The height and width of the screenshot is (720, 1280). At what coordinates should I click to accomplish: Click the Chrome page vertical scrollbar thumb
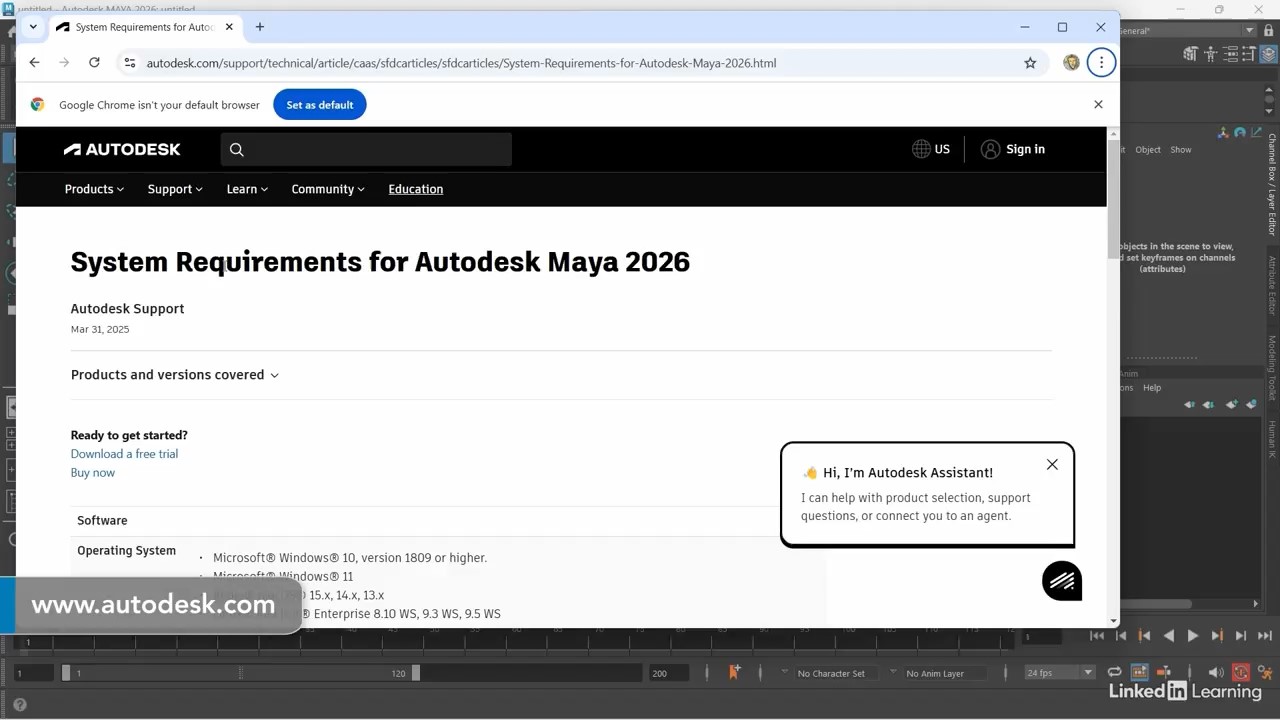coord(1113,198)
